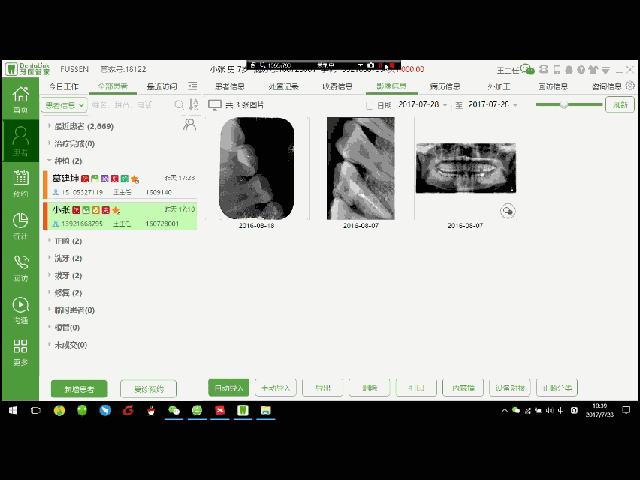
Task: Switch to the 回访信息 tab
Action: tap(553, 87)
